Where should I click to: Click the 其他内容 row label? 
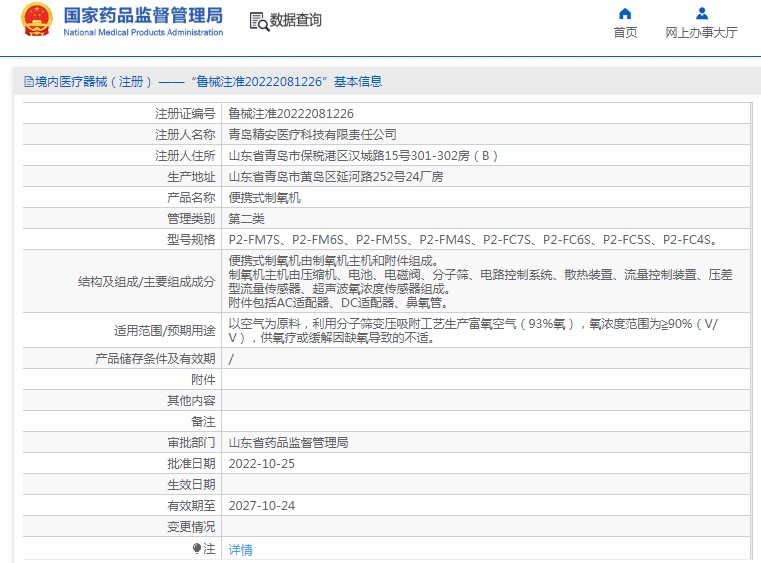coord(191,400)
